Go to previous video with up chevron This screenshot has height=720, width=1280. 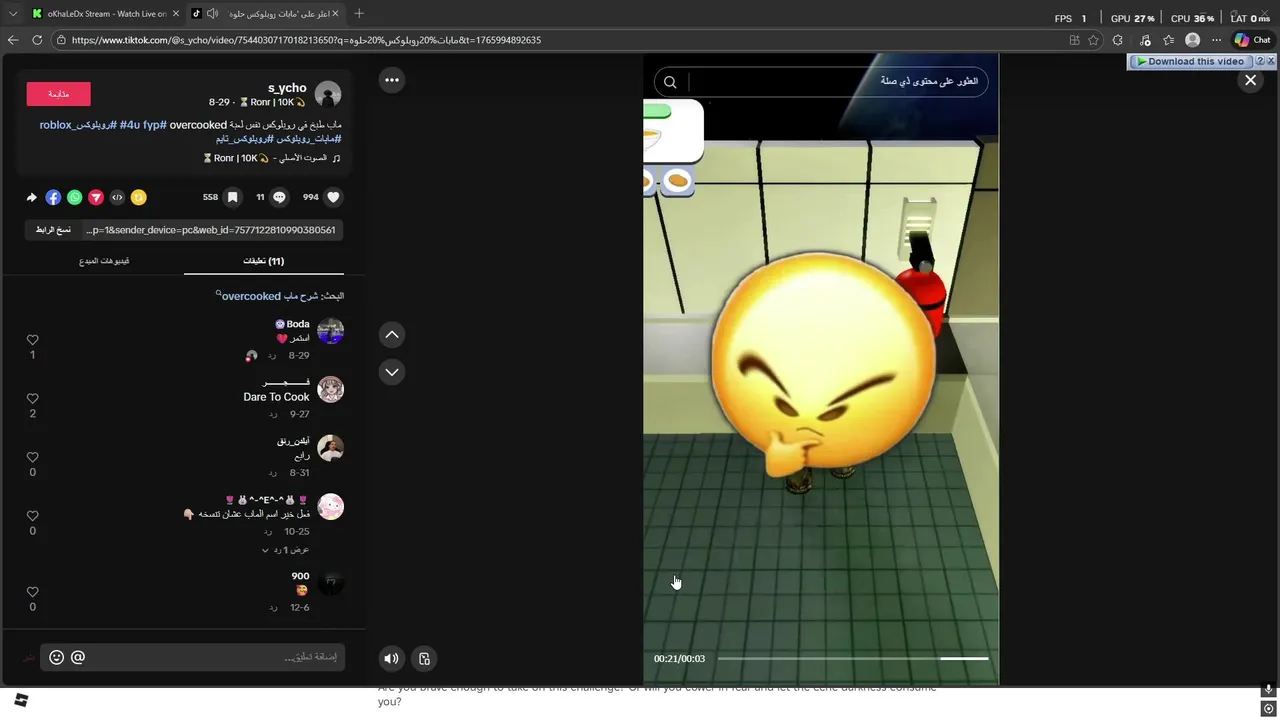[x=392, y=334]
